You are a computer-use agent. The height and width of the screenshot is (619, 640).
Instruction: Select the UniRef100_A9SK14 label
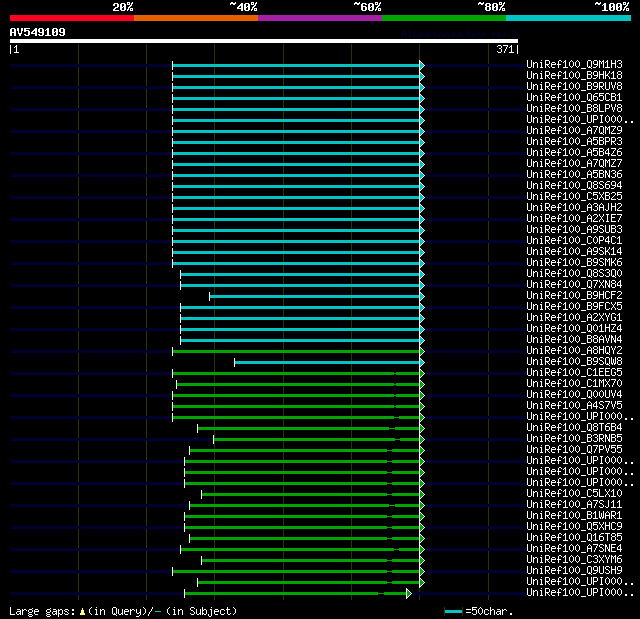click(574, 252)
